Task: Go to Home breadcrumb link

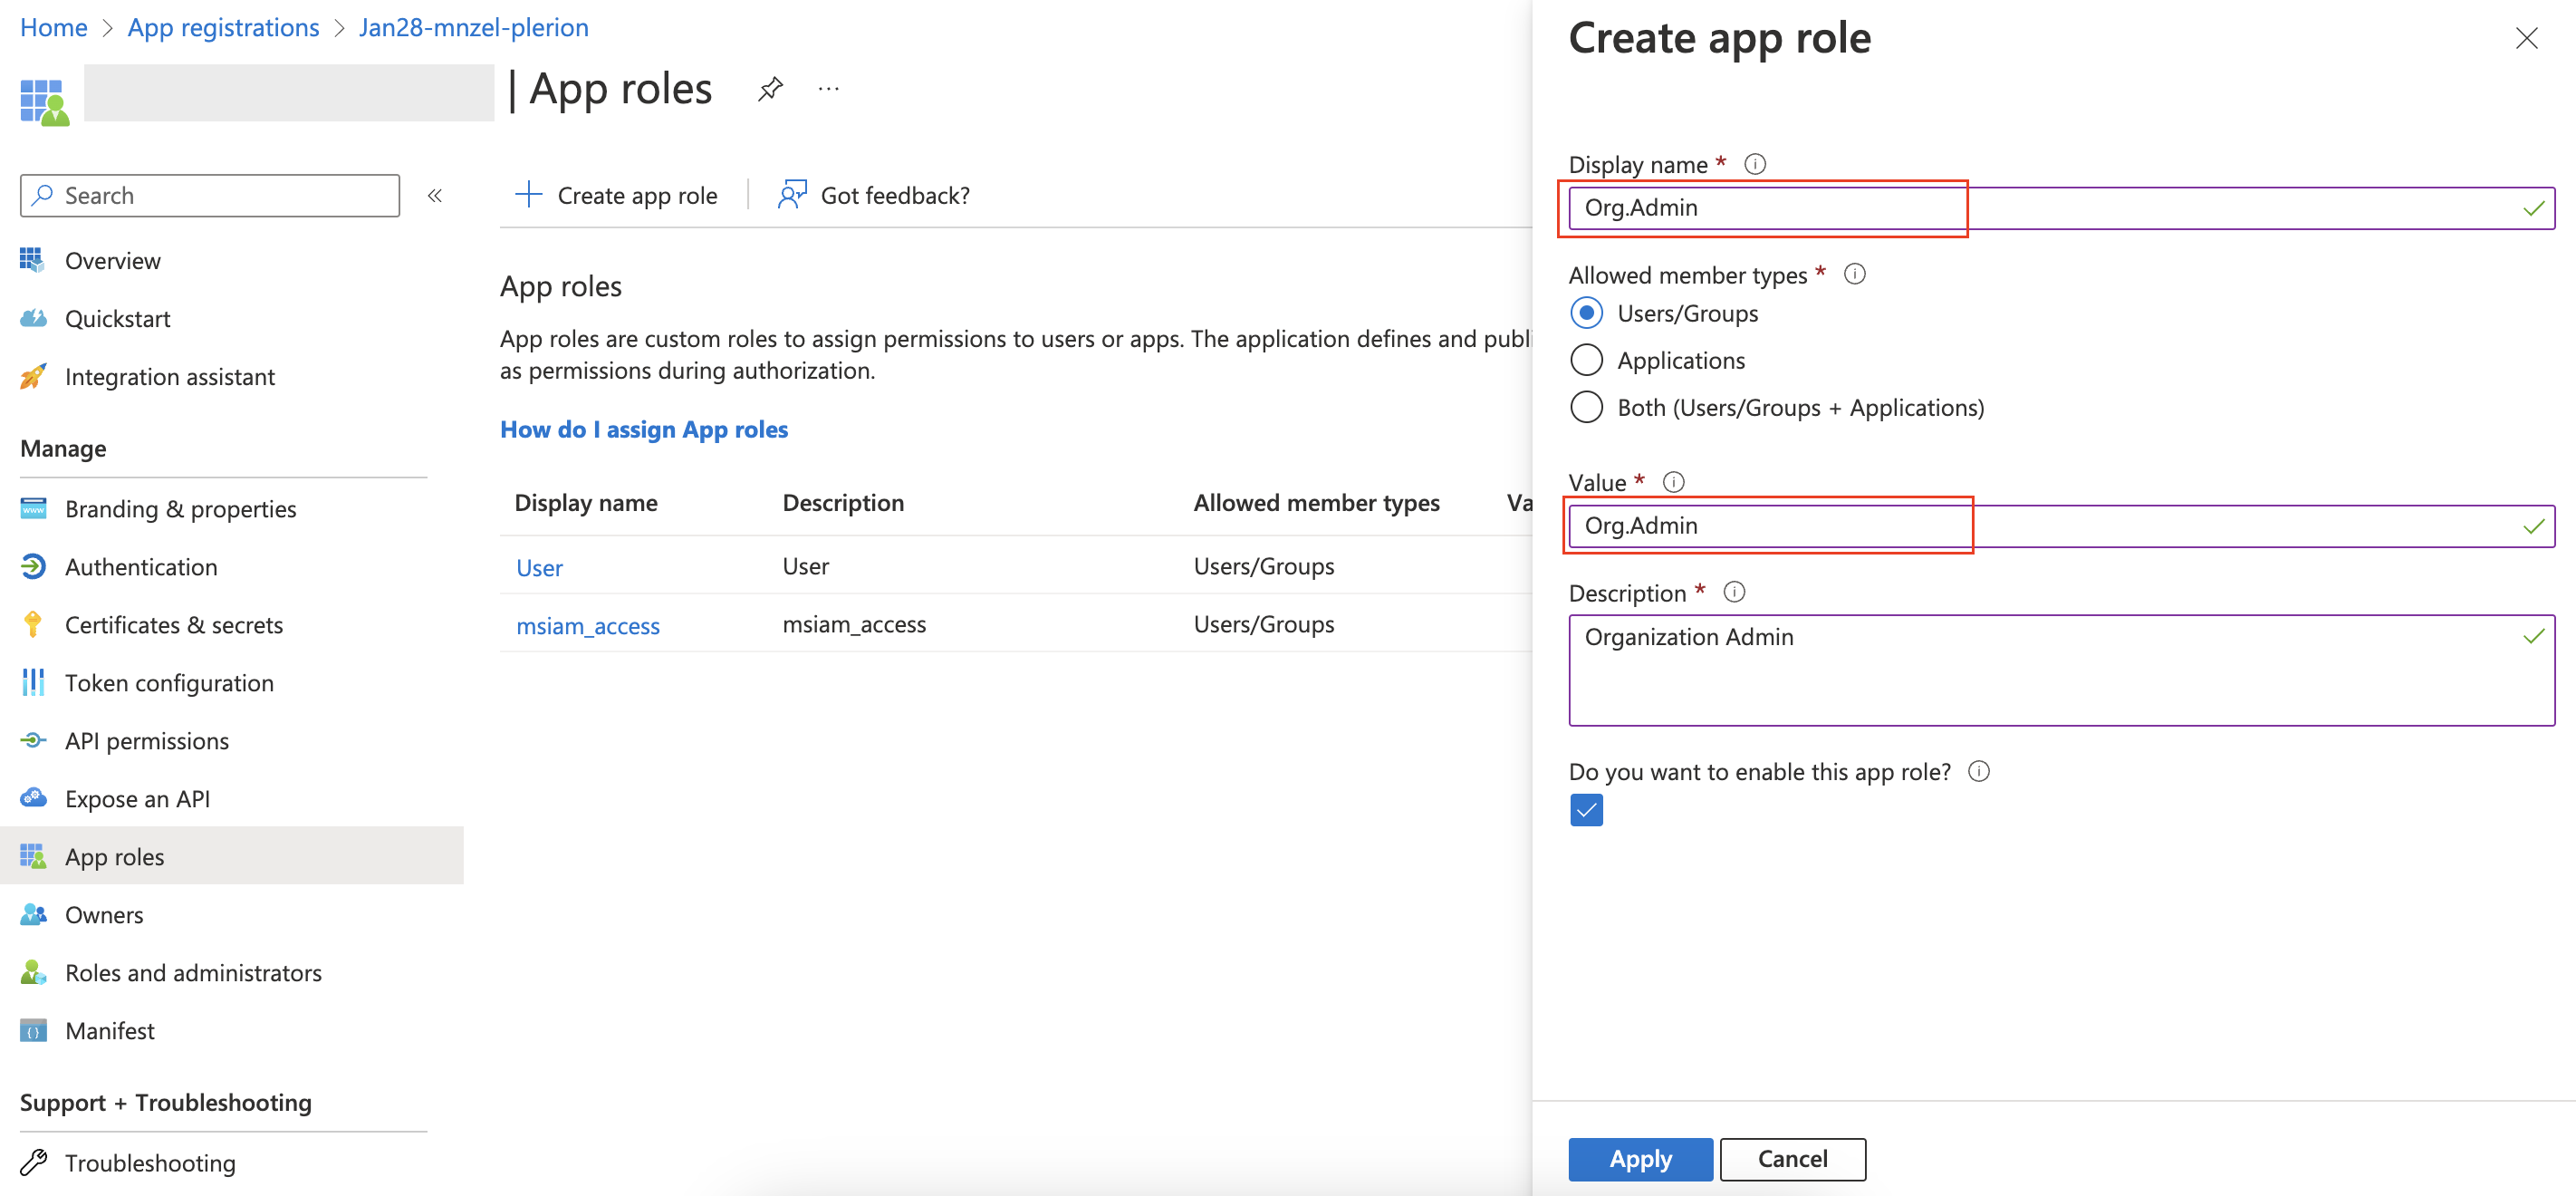Action: pos(54,27)
